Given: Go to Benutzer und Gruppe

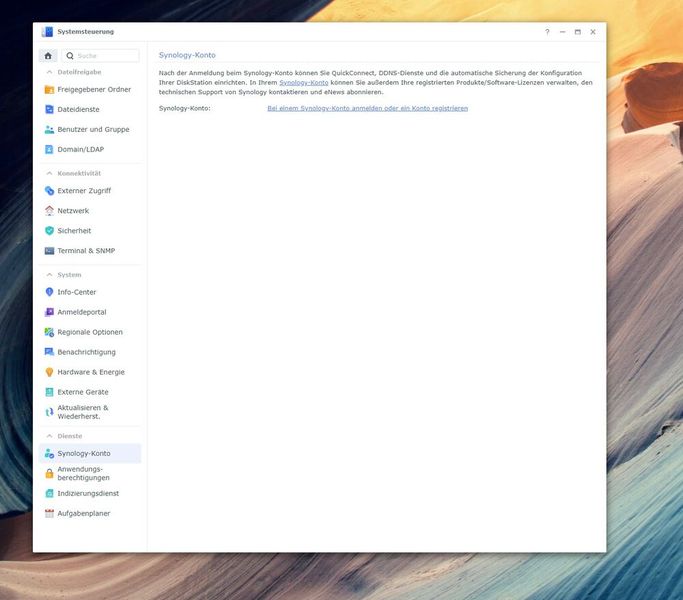Looking at the screenshot, I should click(x=90, y=129).
